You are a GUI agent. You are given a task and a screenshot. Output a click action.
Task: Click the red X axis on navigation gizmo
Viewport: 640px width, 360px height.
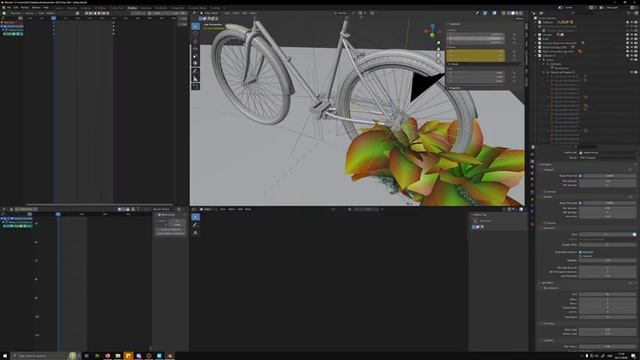[x=426, y=31]
